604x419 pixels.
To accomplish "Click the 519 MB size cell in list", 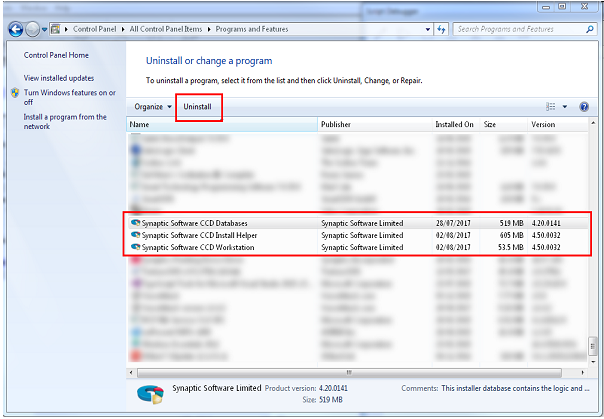I will coord(511,223).
